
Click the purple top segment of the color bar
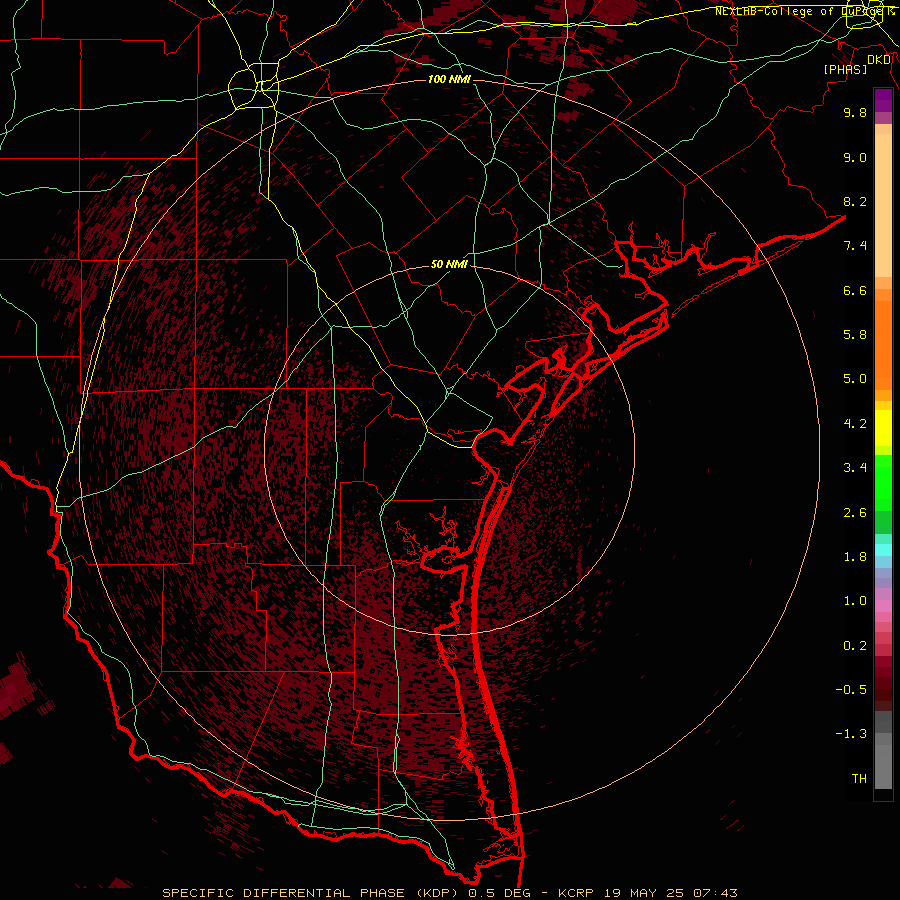(x=883, y=100)
